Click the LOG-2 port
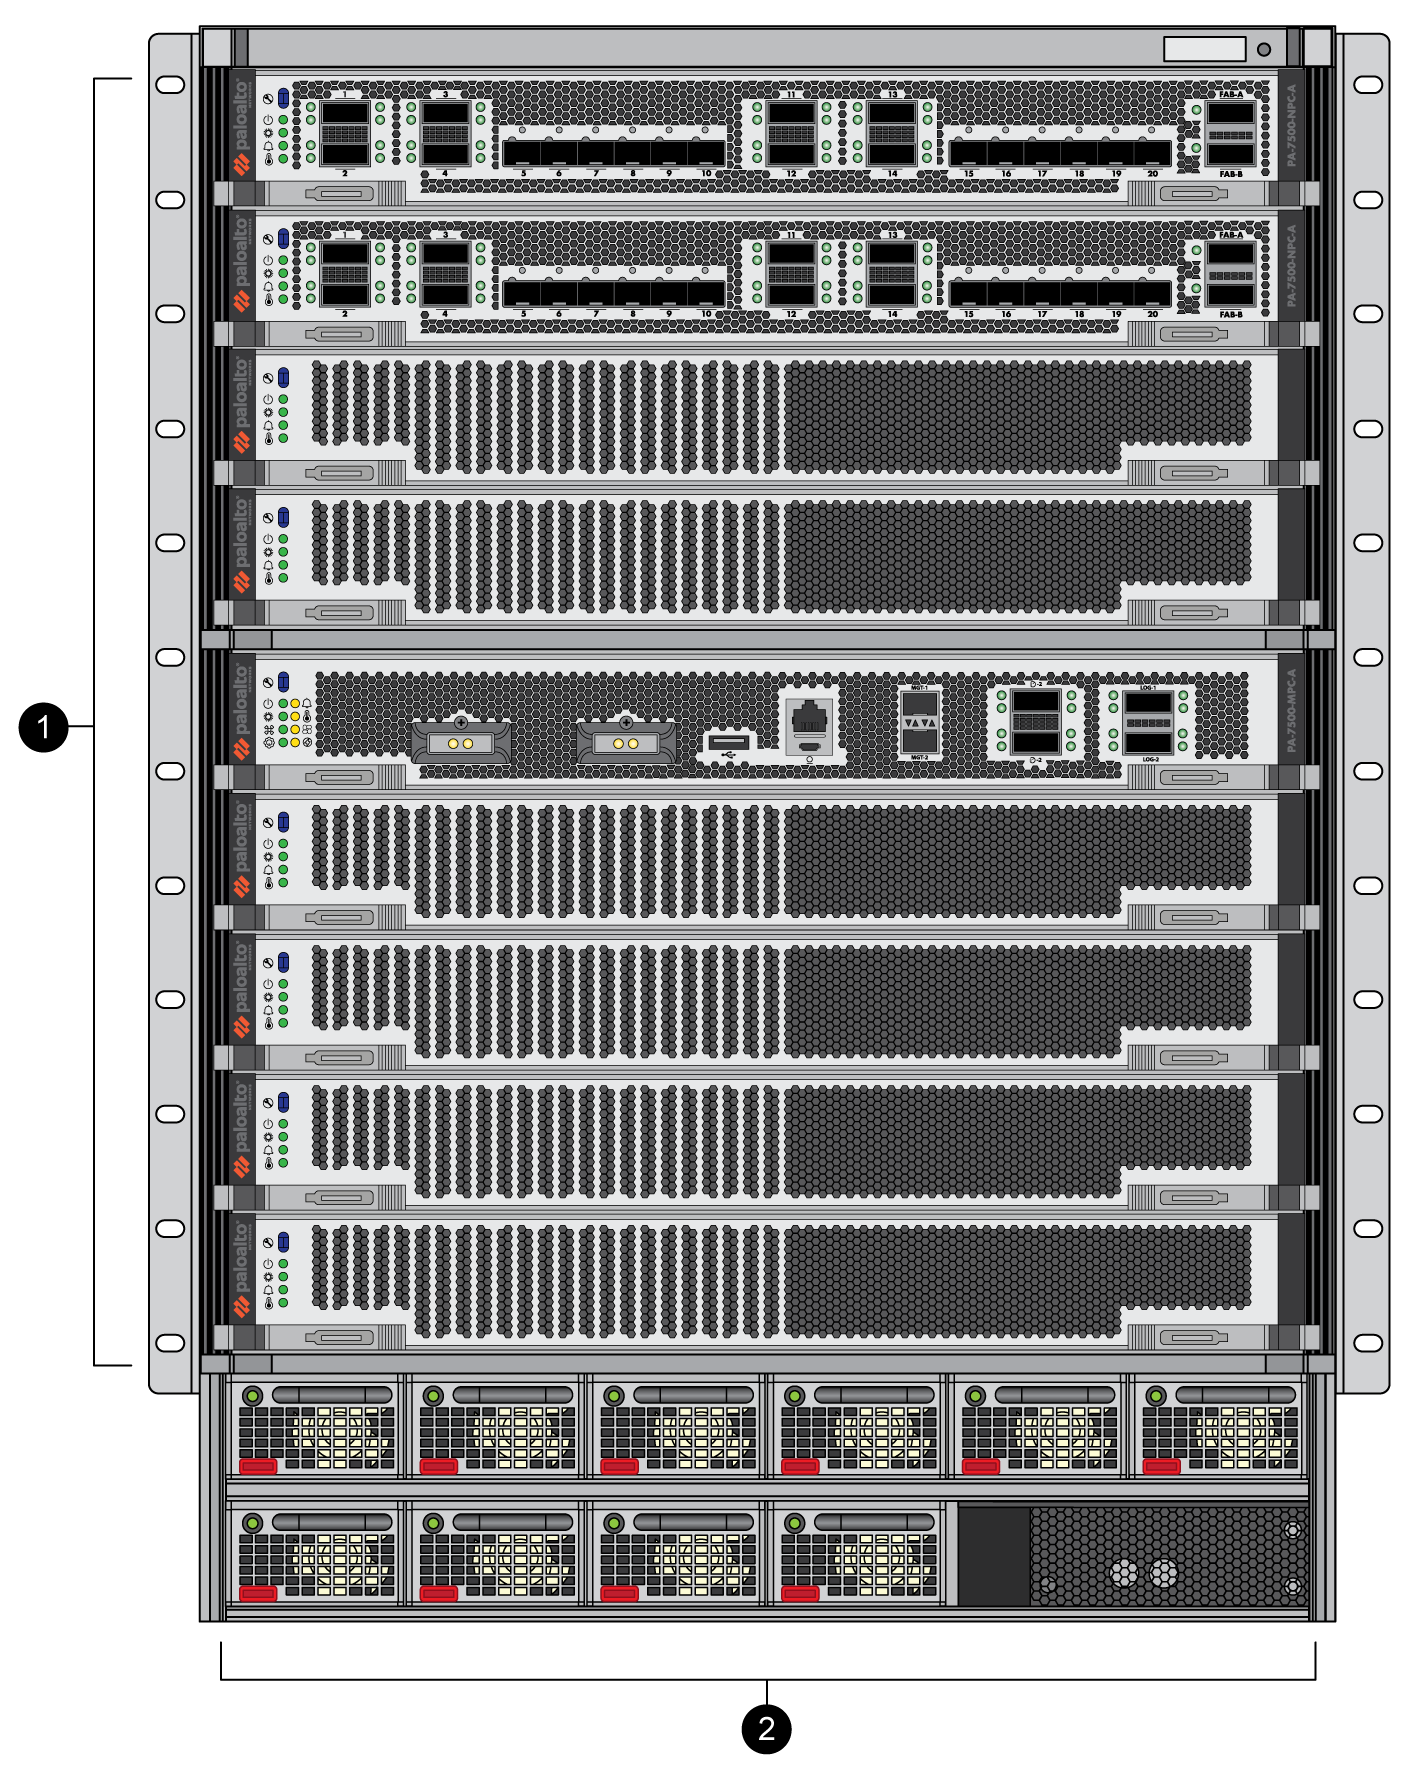 tap(1148, 742)
